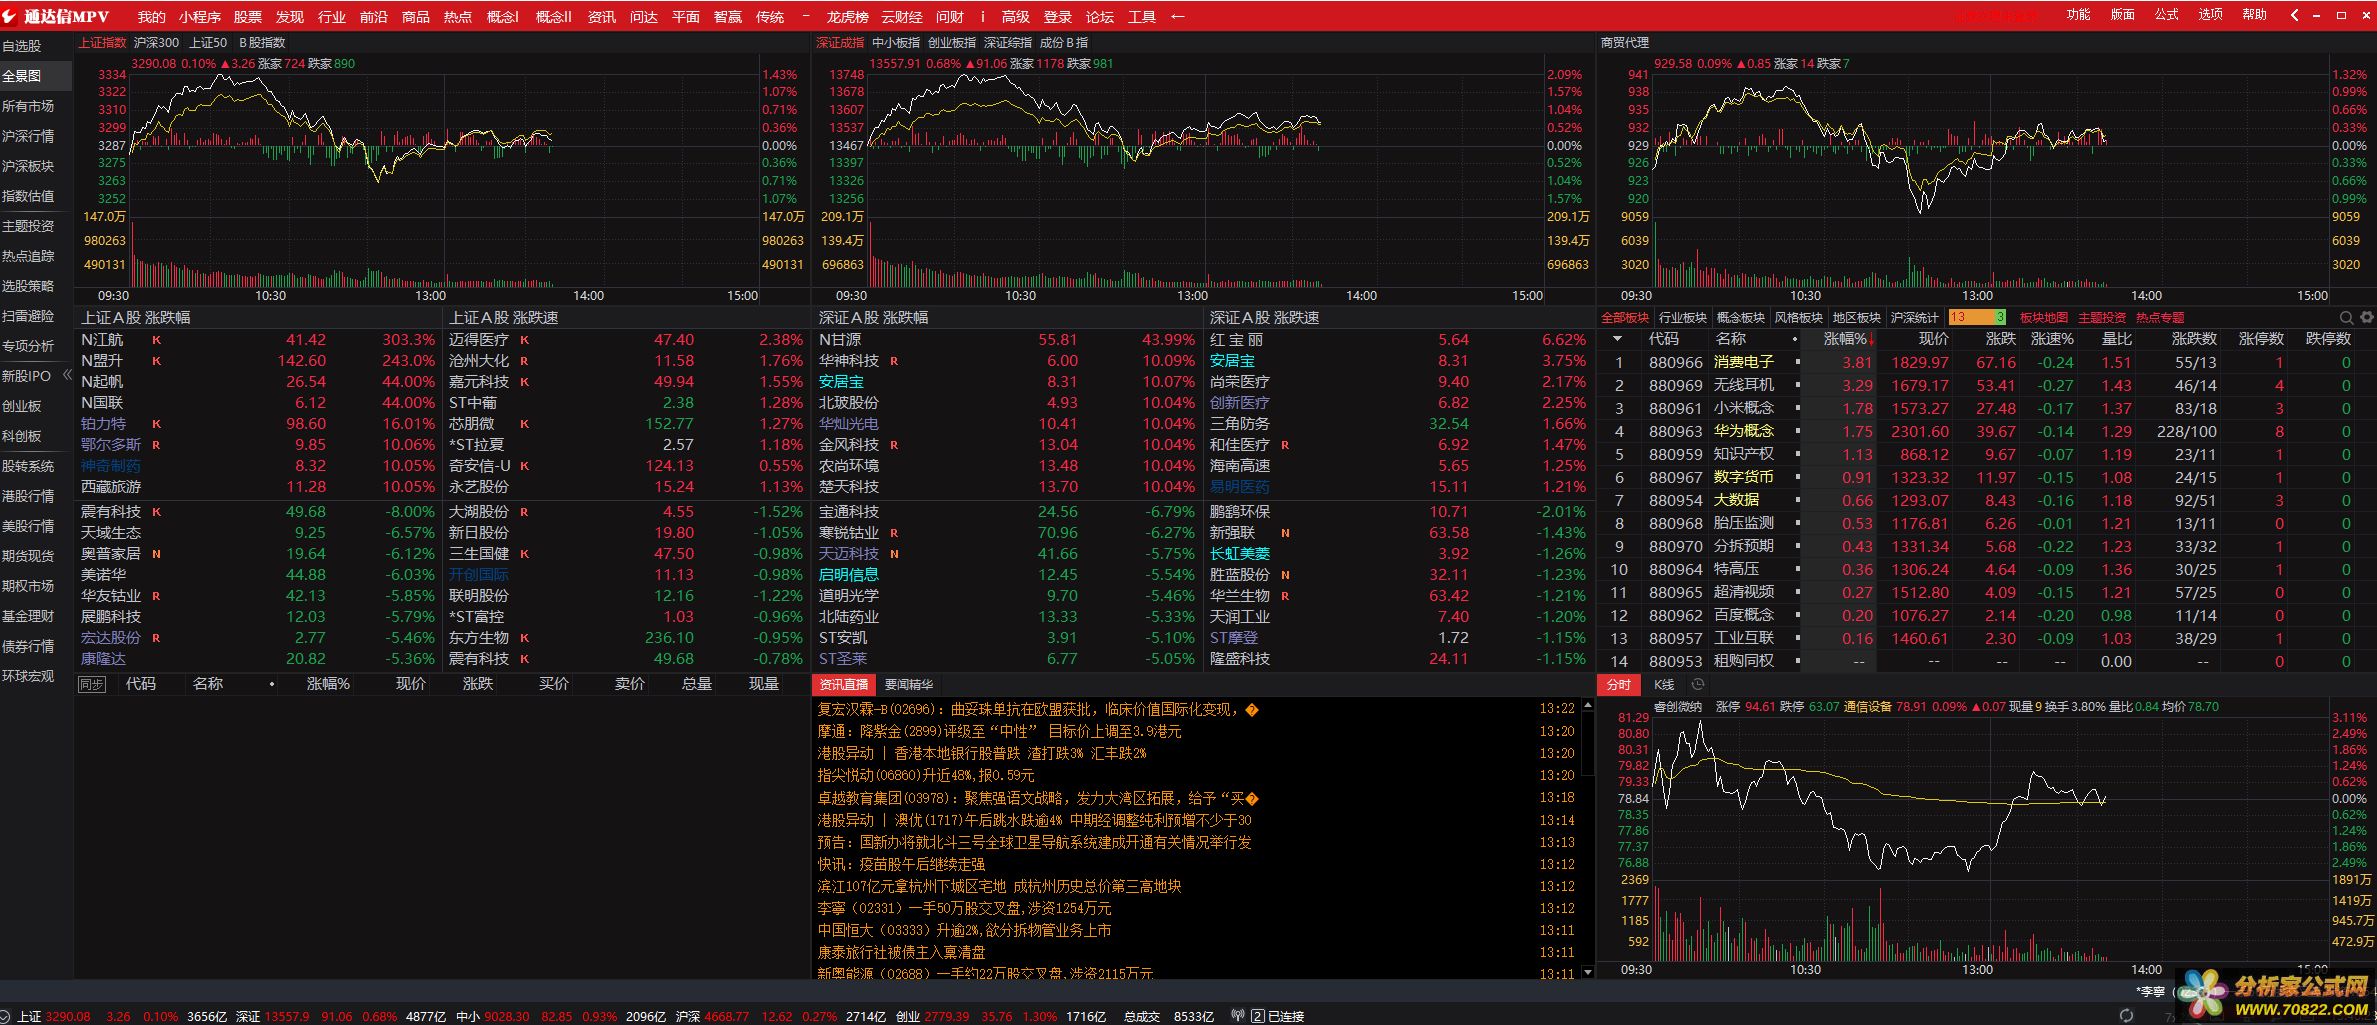Click the left-arrow icon after 工具 menu
Screen dimensions: 2377x1025
1178,16
